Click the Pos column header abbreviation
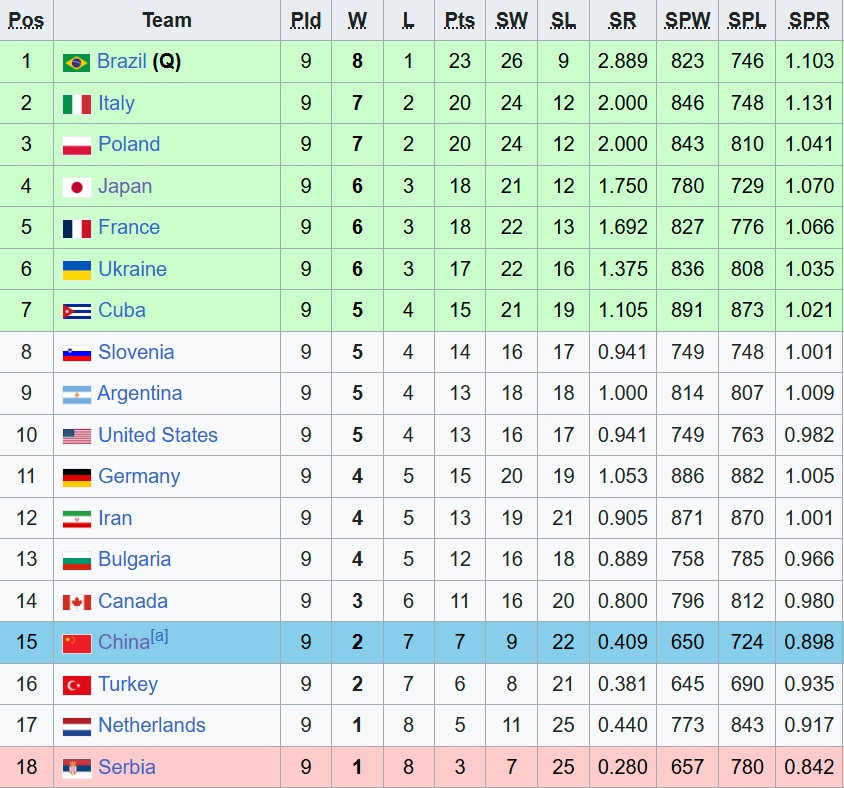The height and width of the screenshot is (788, 844). [26, 20]
